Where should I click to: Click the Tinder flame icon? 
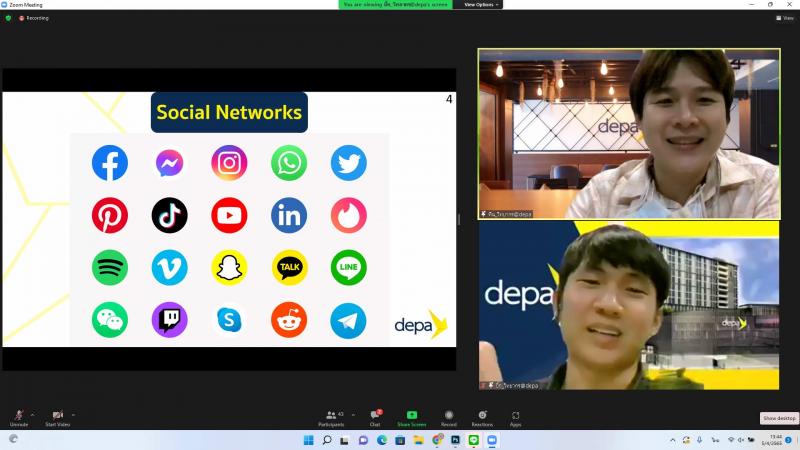point(348,215)
